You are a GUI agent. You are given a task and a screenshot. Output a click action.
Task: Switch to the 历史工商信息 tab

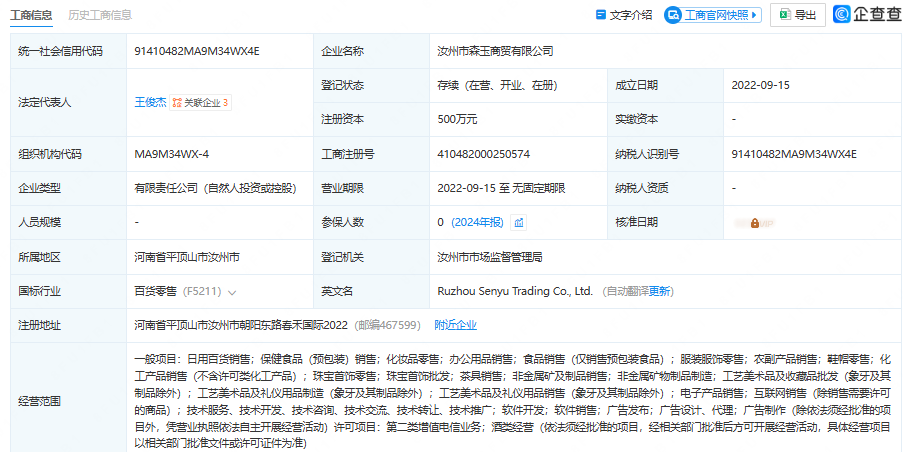click(100, 15)
